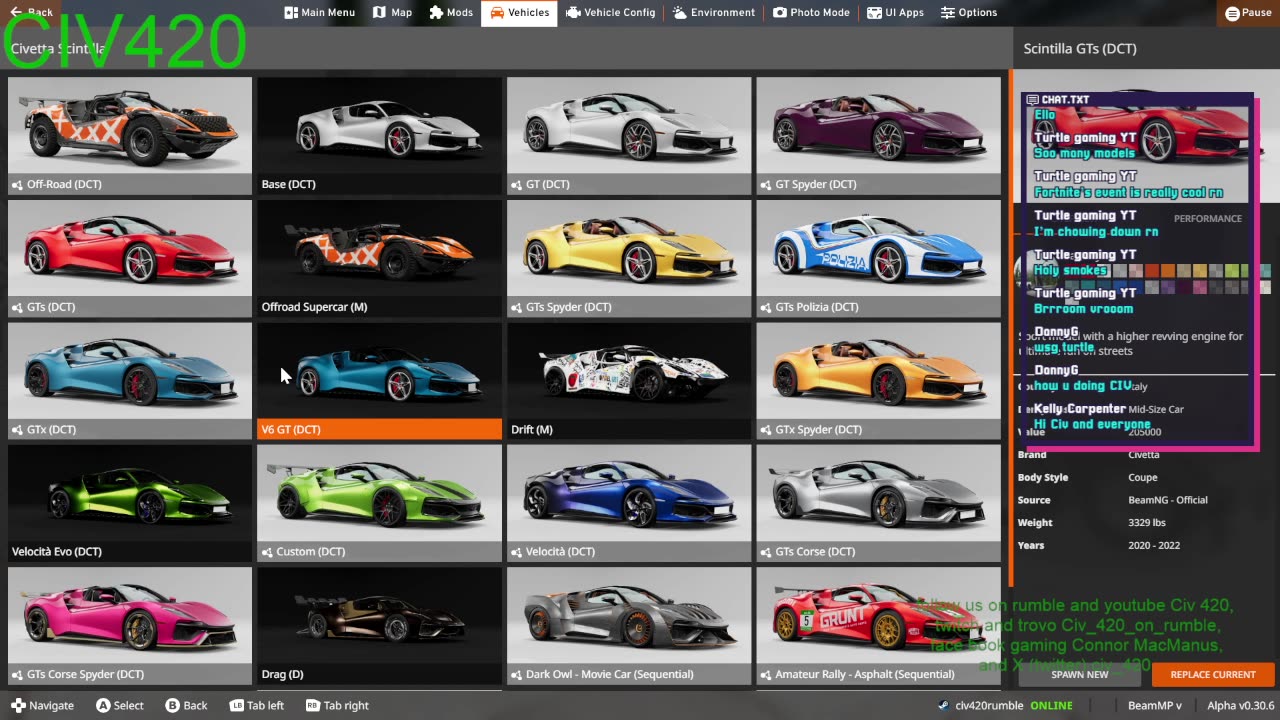Click the config icon on Custom (DCT)

click(x=268, y=552)
